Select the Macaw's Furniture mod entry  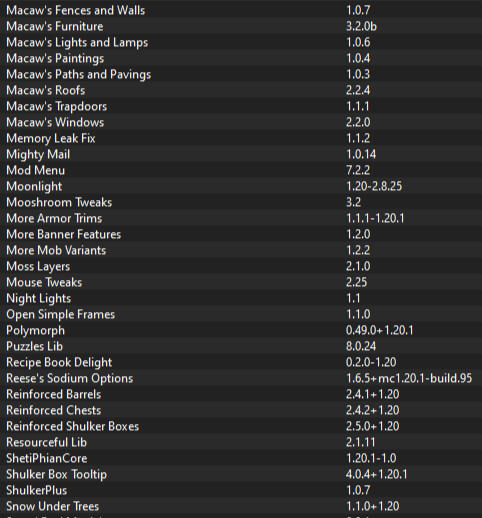point(241,26)
